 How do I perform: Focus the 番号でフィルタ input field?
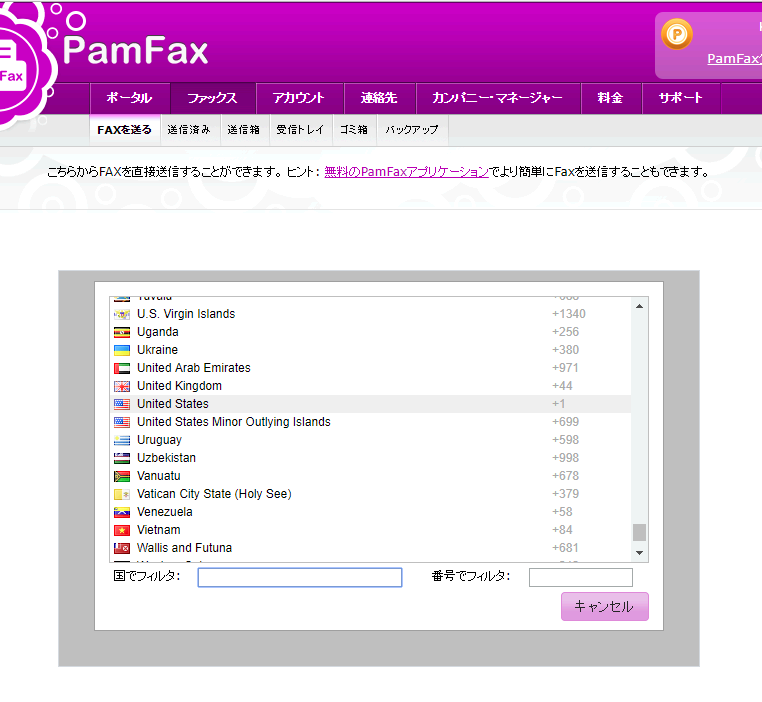tap(580, 577)
